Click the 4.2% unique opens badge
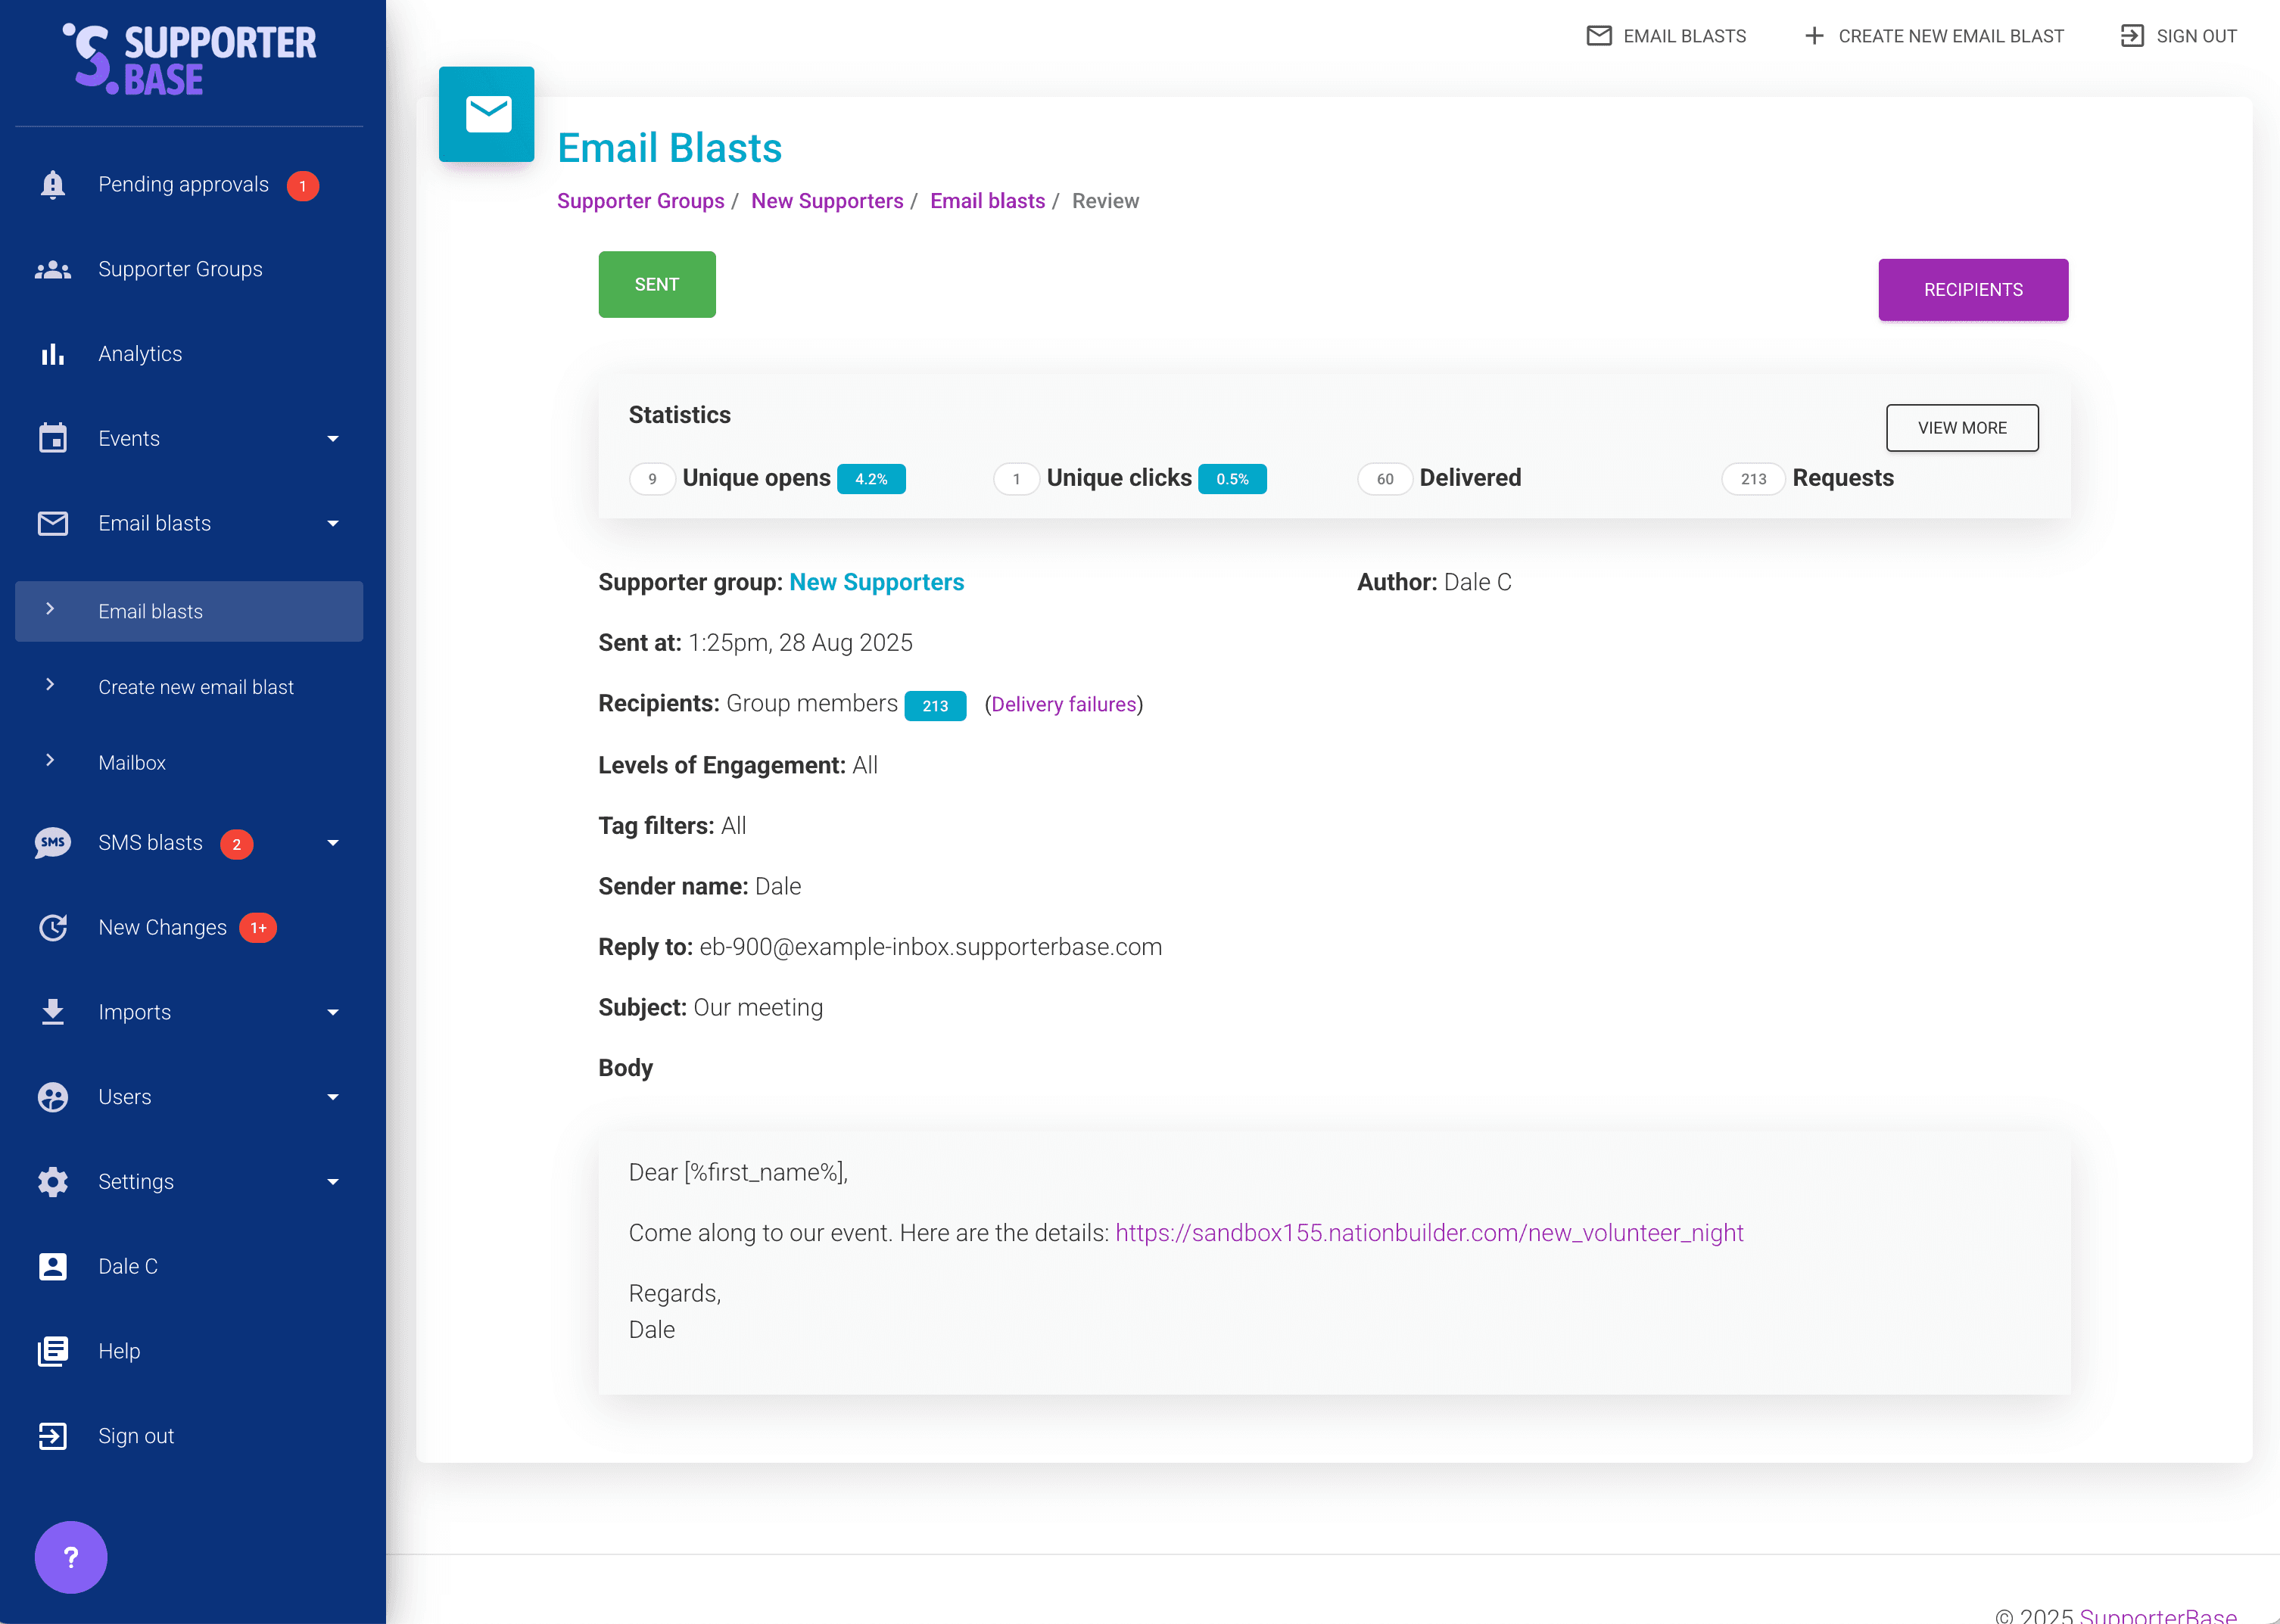The width and height of the screenshot is (2280, 1624). click(x=870, y=478)
